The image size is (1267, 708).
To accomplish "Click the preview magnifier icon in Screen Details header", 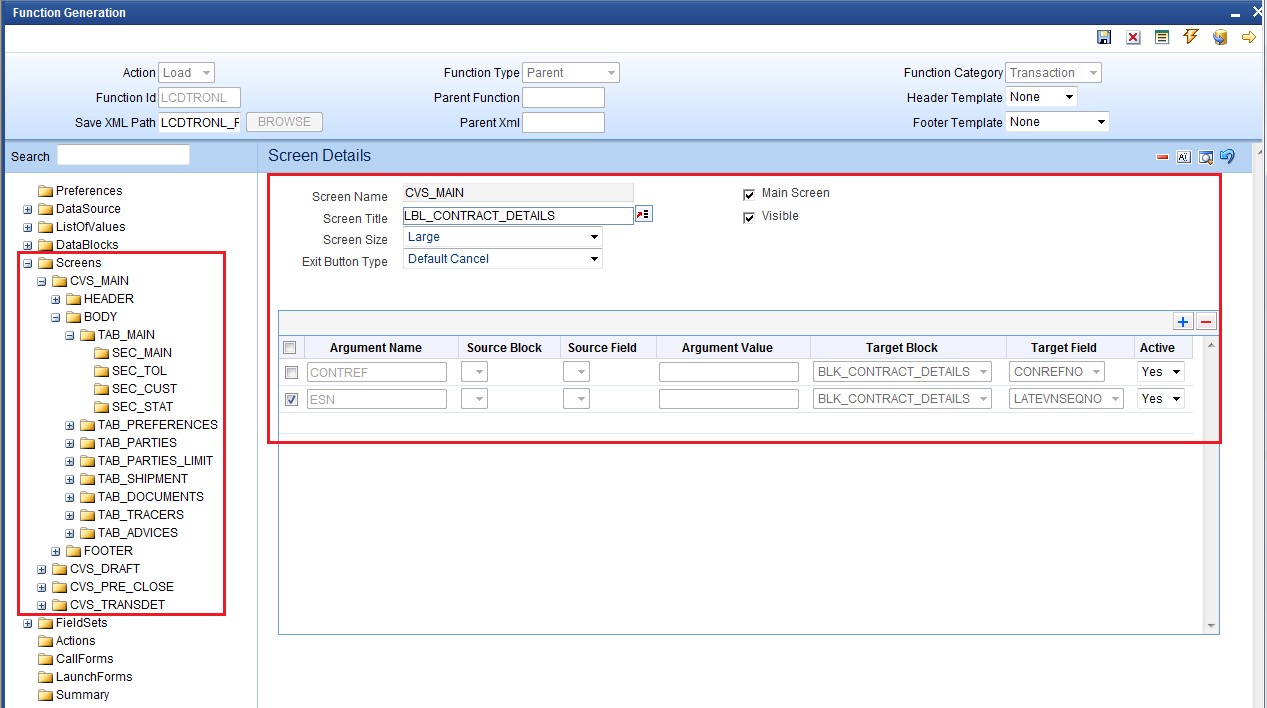I will click(x=1206, y=157).
